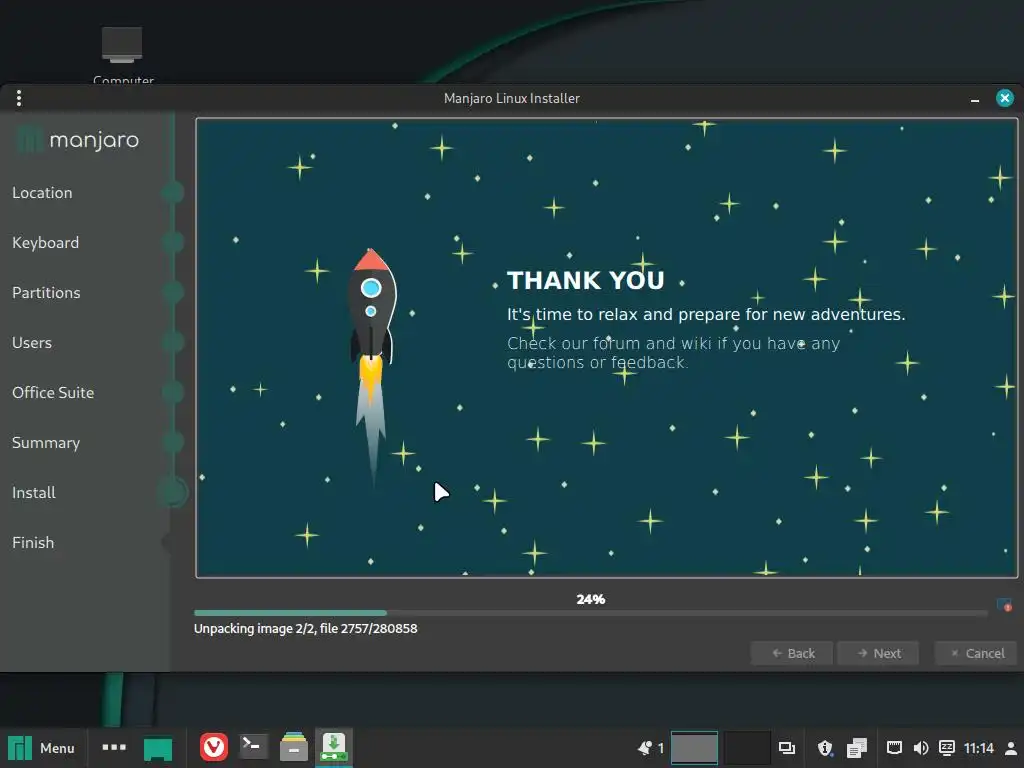Select the Office Suite step
The height and width of the screenshot is (768, 1024).
coord(53,392)
